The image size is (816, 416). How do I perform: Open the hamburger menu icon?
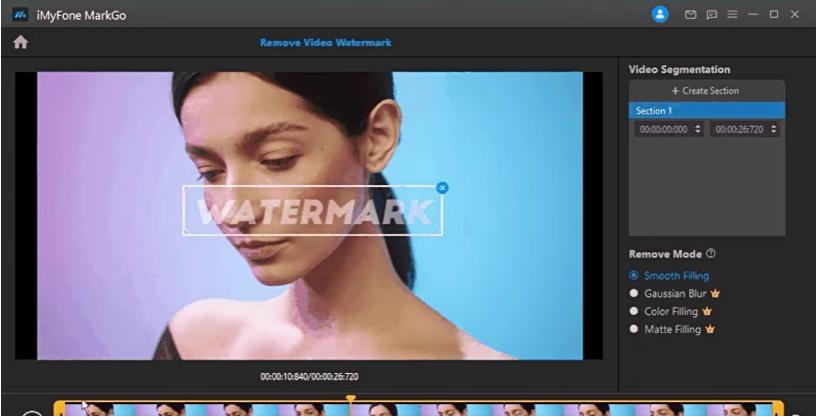[732, 15]
